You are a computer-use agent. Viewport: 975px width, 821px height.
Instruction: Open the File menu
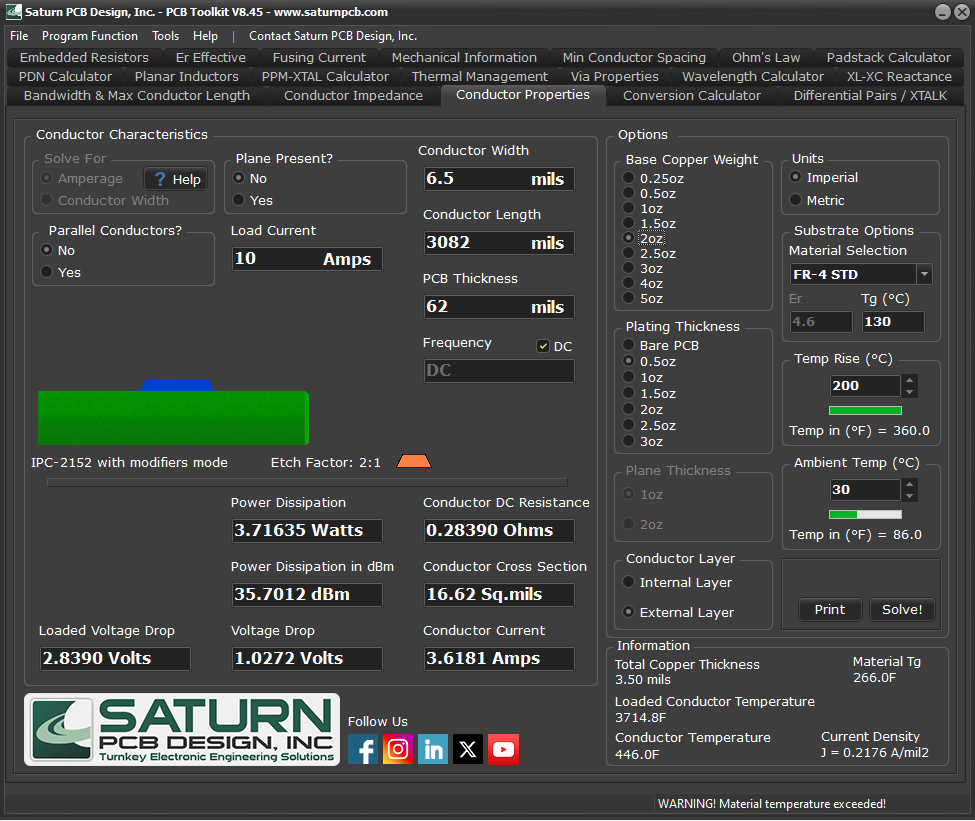(19, 36)
